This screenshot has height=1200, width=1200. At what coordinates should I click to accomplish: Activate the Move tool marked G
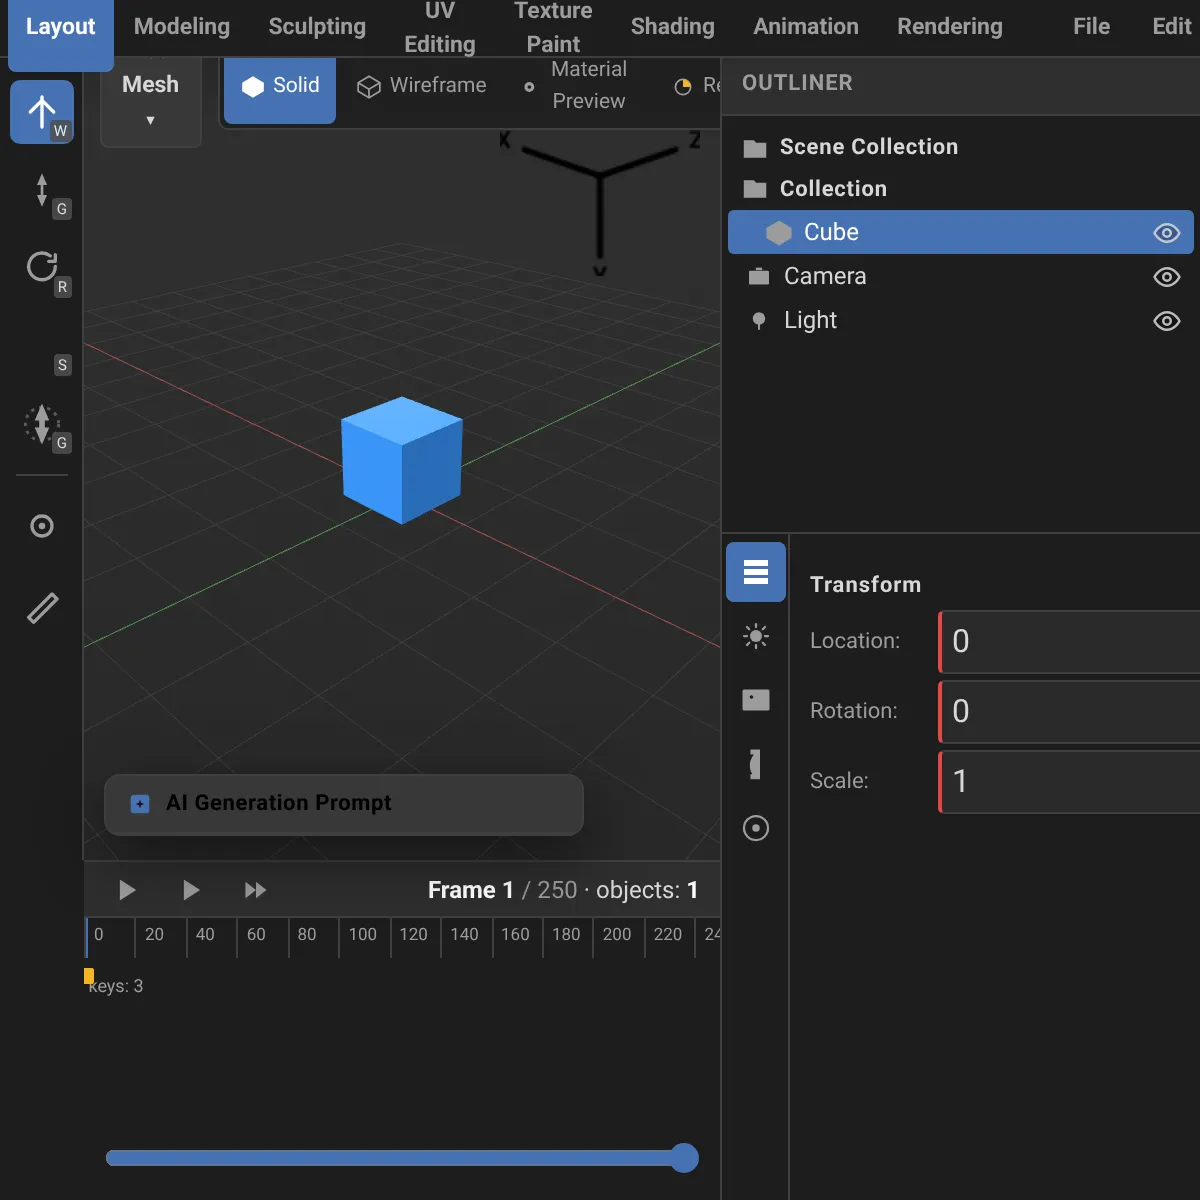click(42, 190)
